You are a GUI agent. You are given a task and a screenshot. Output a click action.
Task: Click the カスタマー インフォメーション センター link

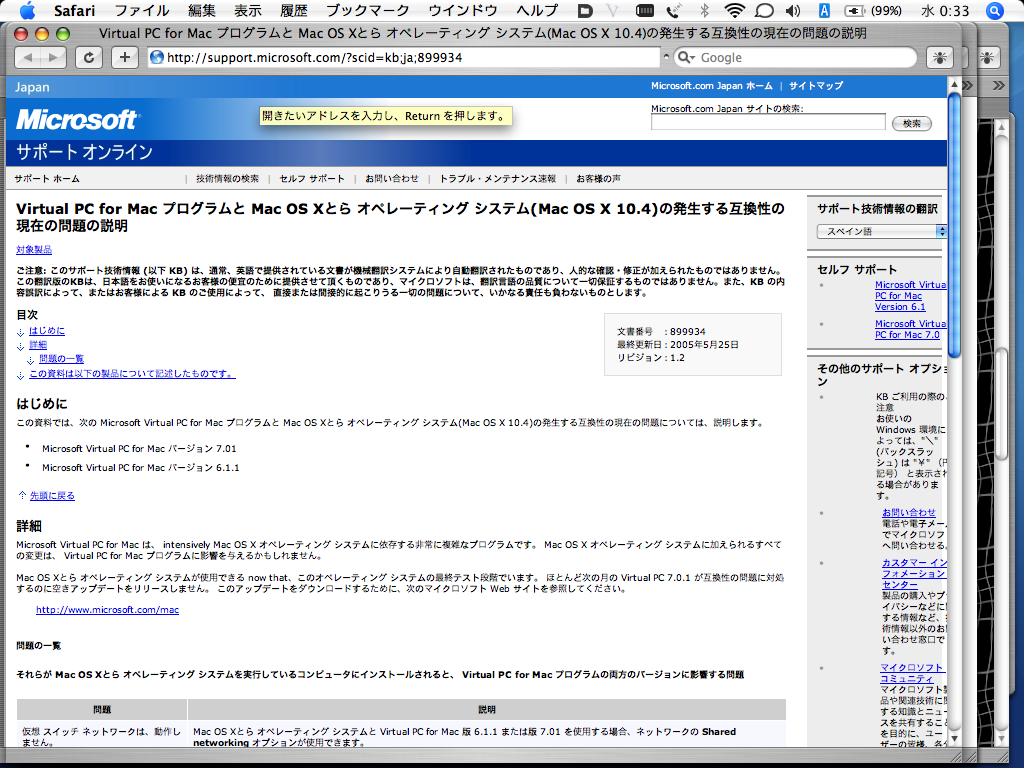click(914, 573)
